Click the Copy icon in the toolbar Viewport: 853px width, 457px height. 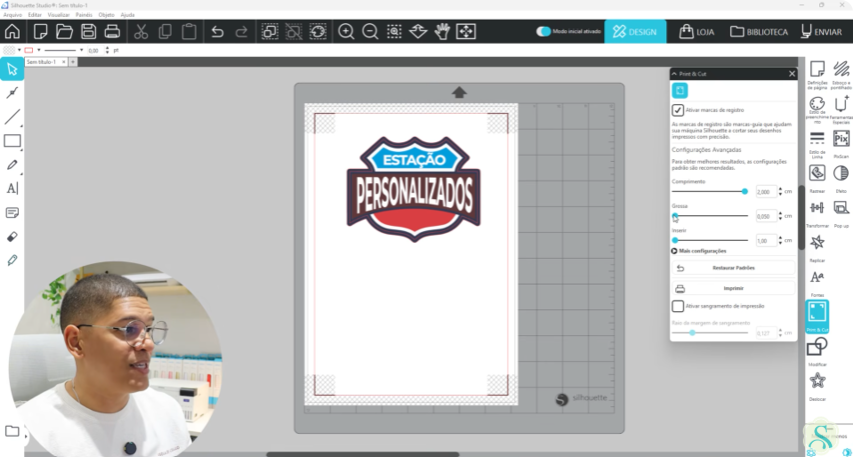[165, 32]
